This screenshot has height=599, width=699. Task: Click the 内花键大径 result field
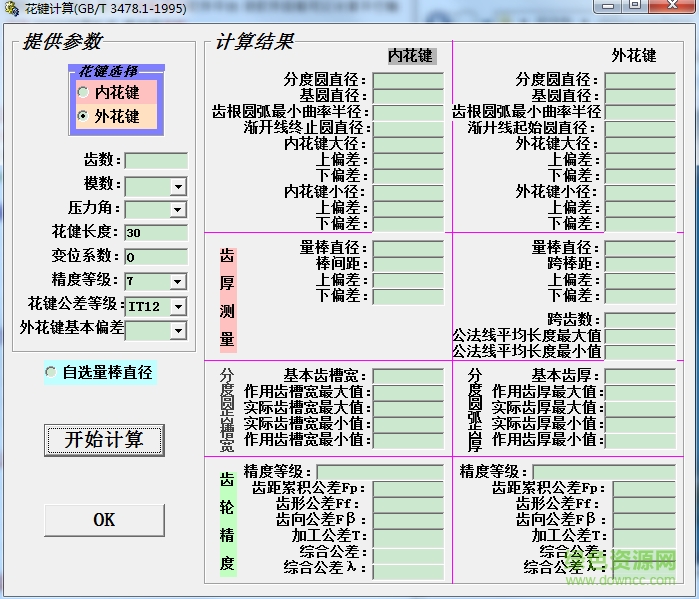[x=408, y=144]
